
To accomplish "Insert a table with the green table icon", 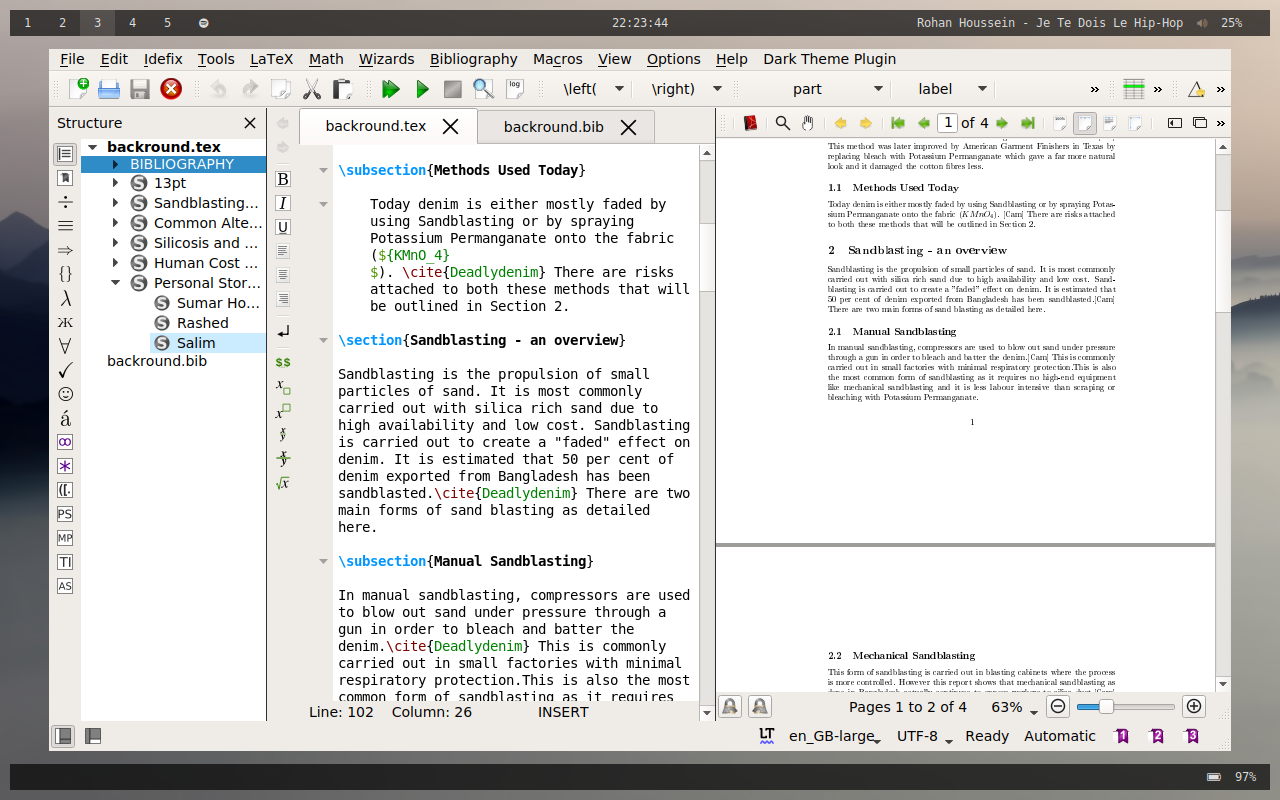I will point(1133,89).
